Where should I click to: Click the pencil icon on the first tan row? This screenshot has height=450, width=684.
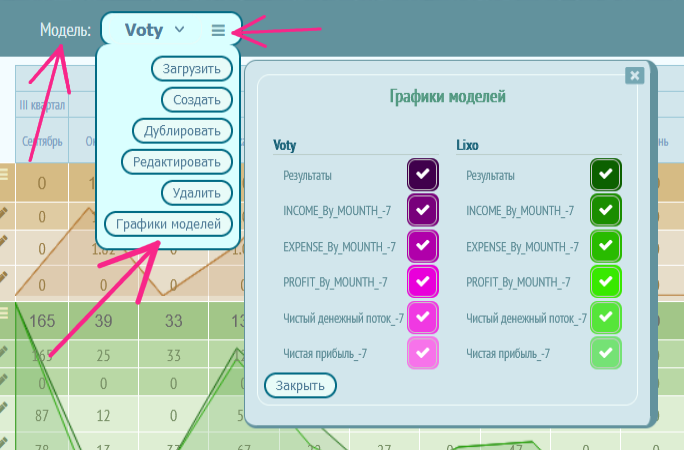click(4, 213)
